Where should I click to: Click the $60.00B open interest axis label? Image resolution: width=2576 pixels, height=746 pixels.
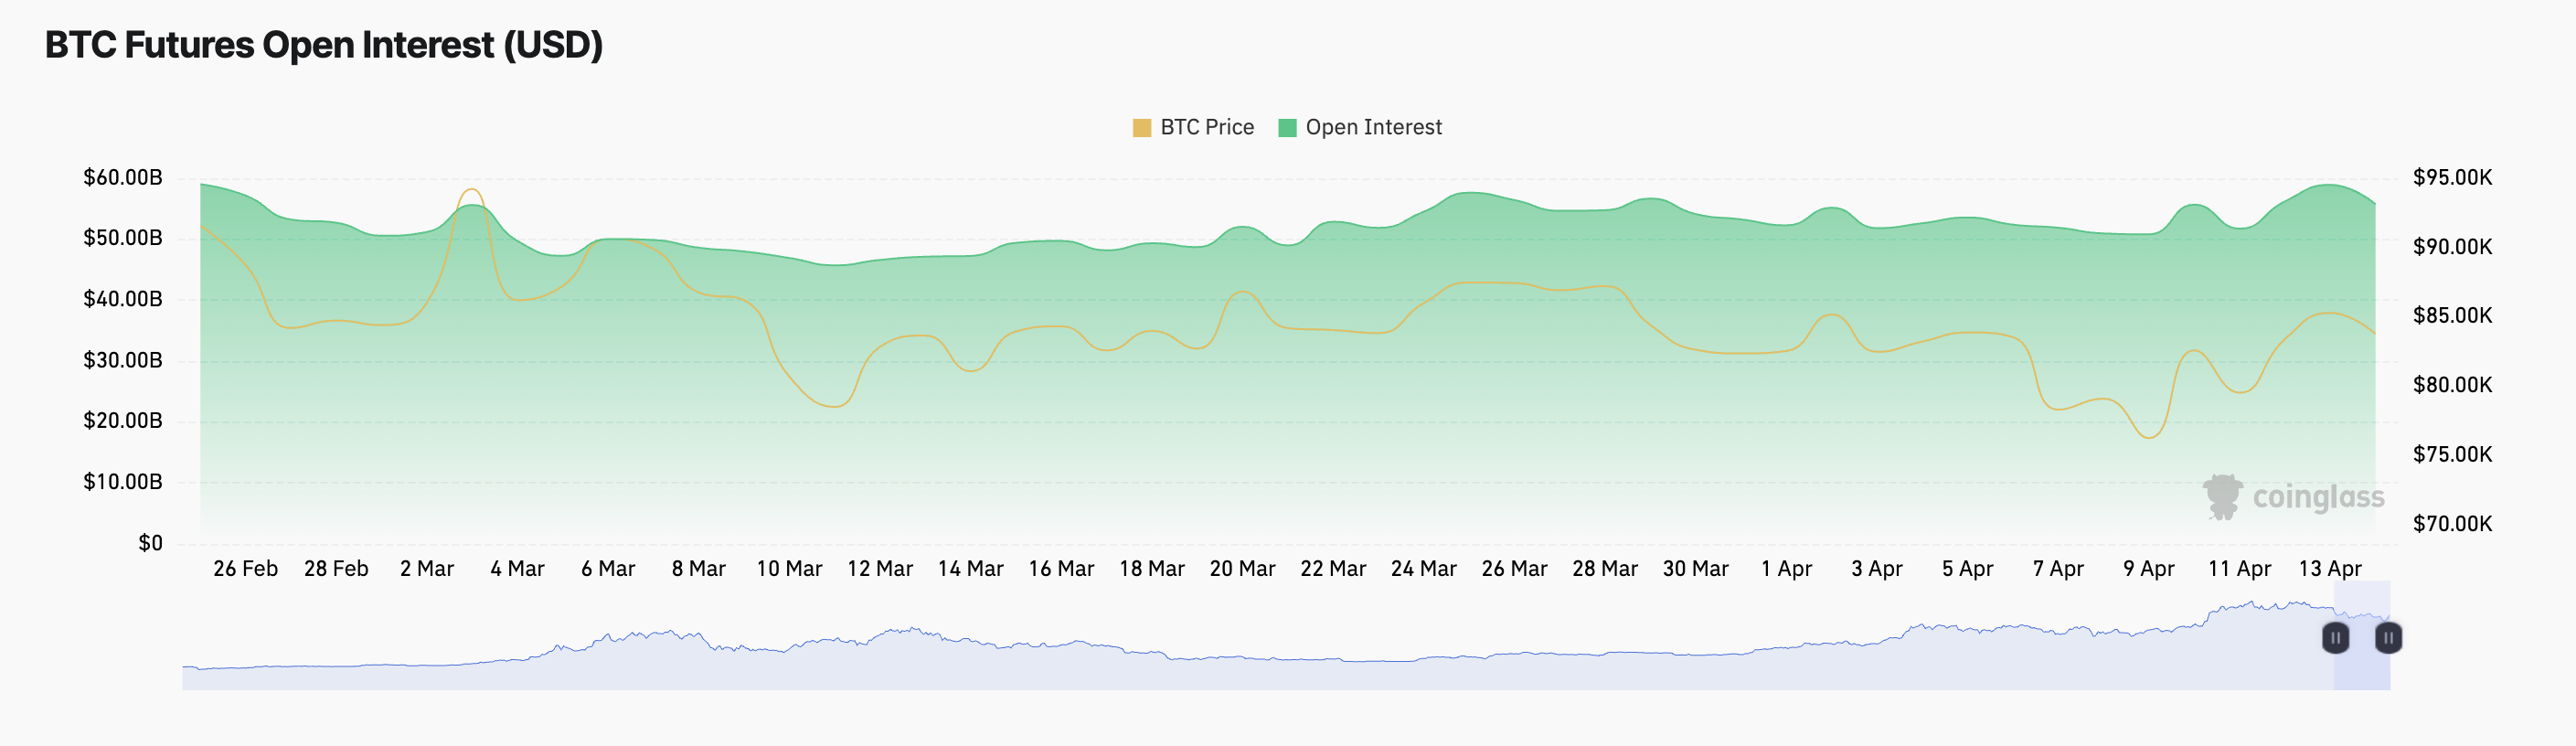122,178
